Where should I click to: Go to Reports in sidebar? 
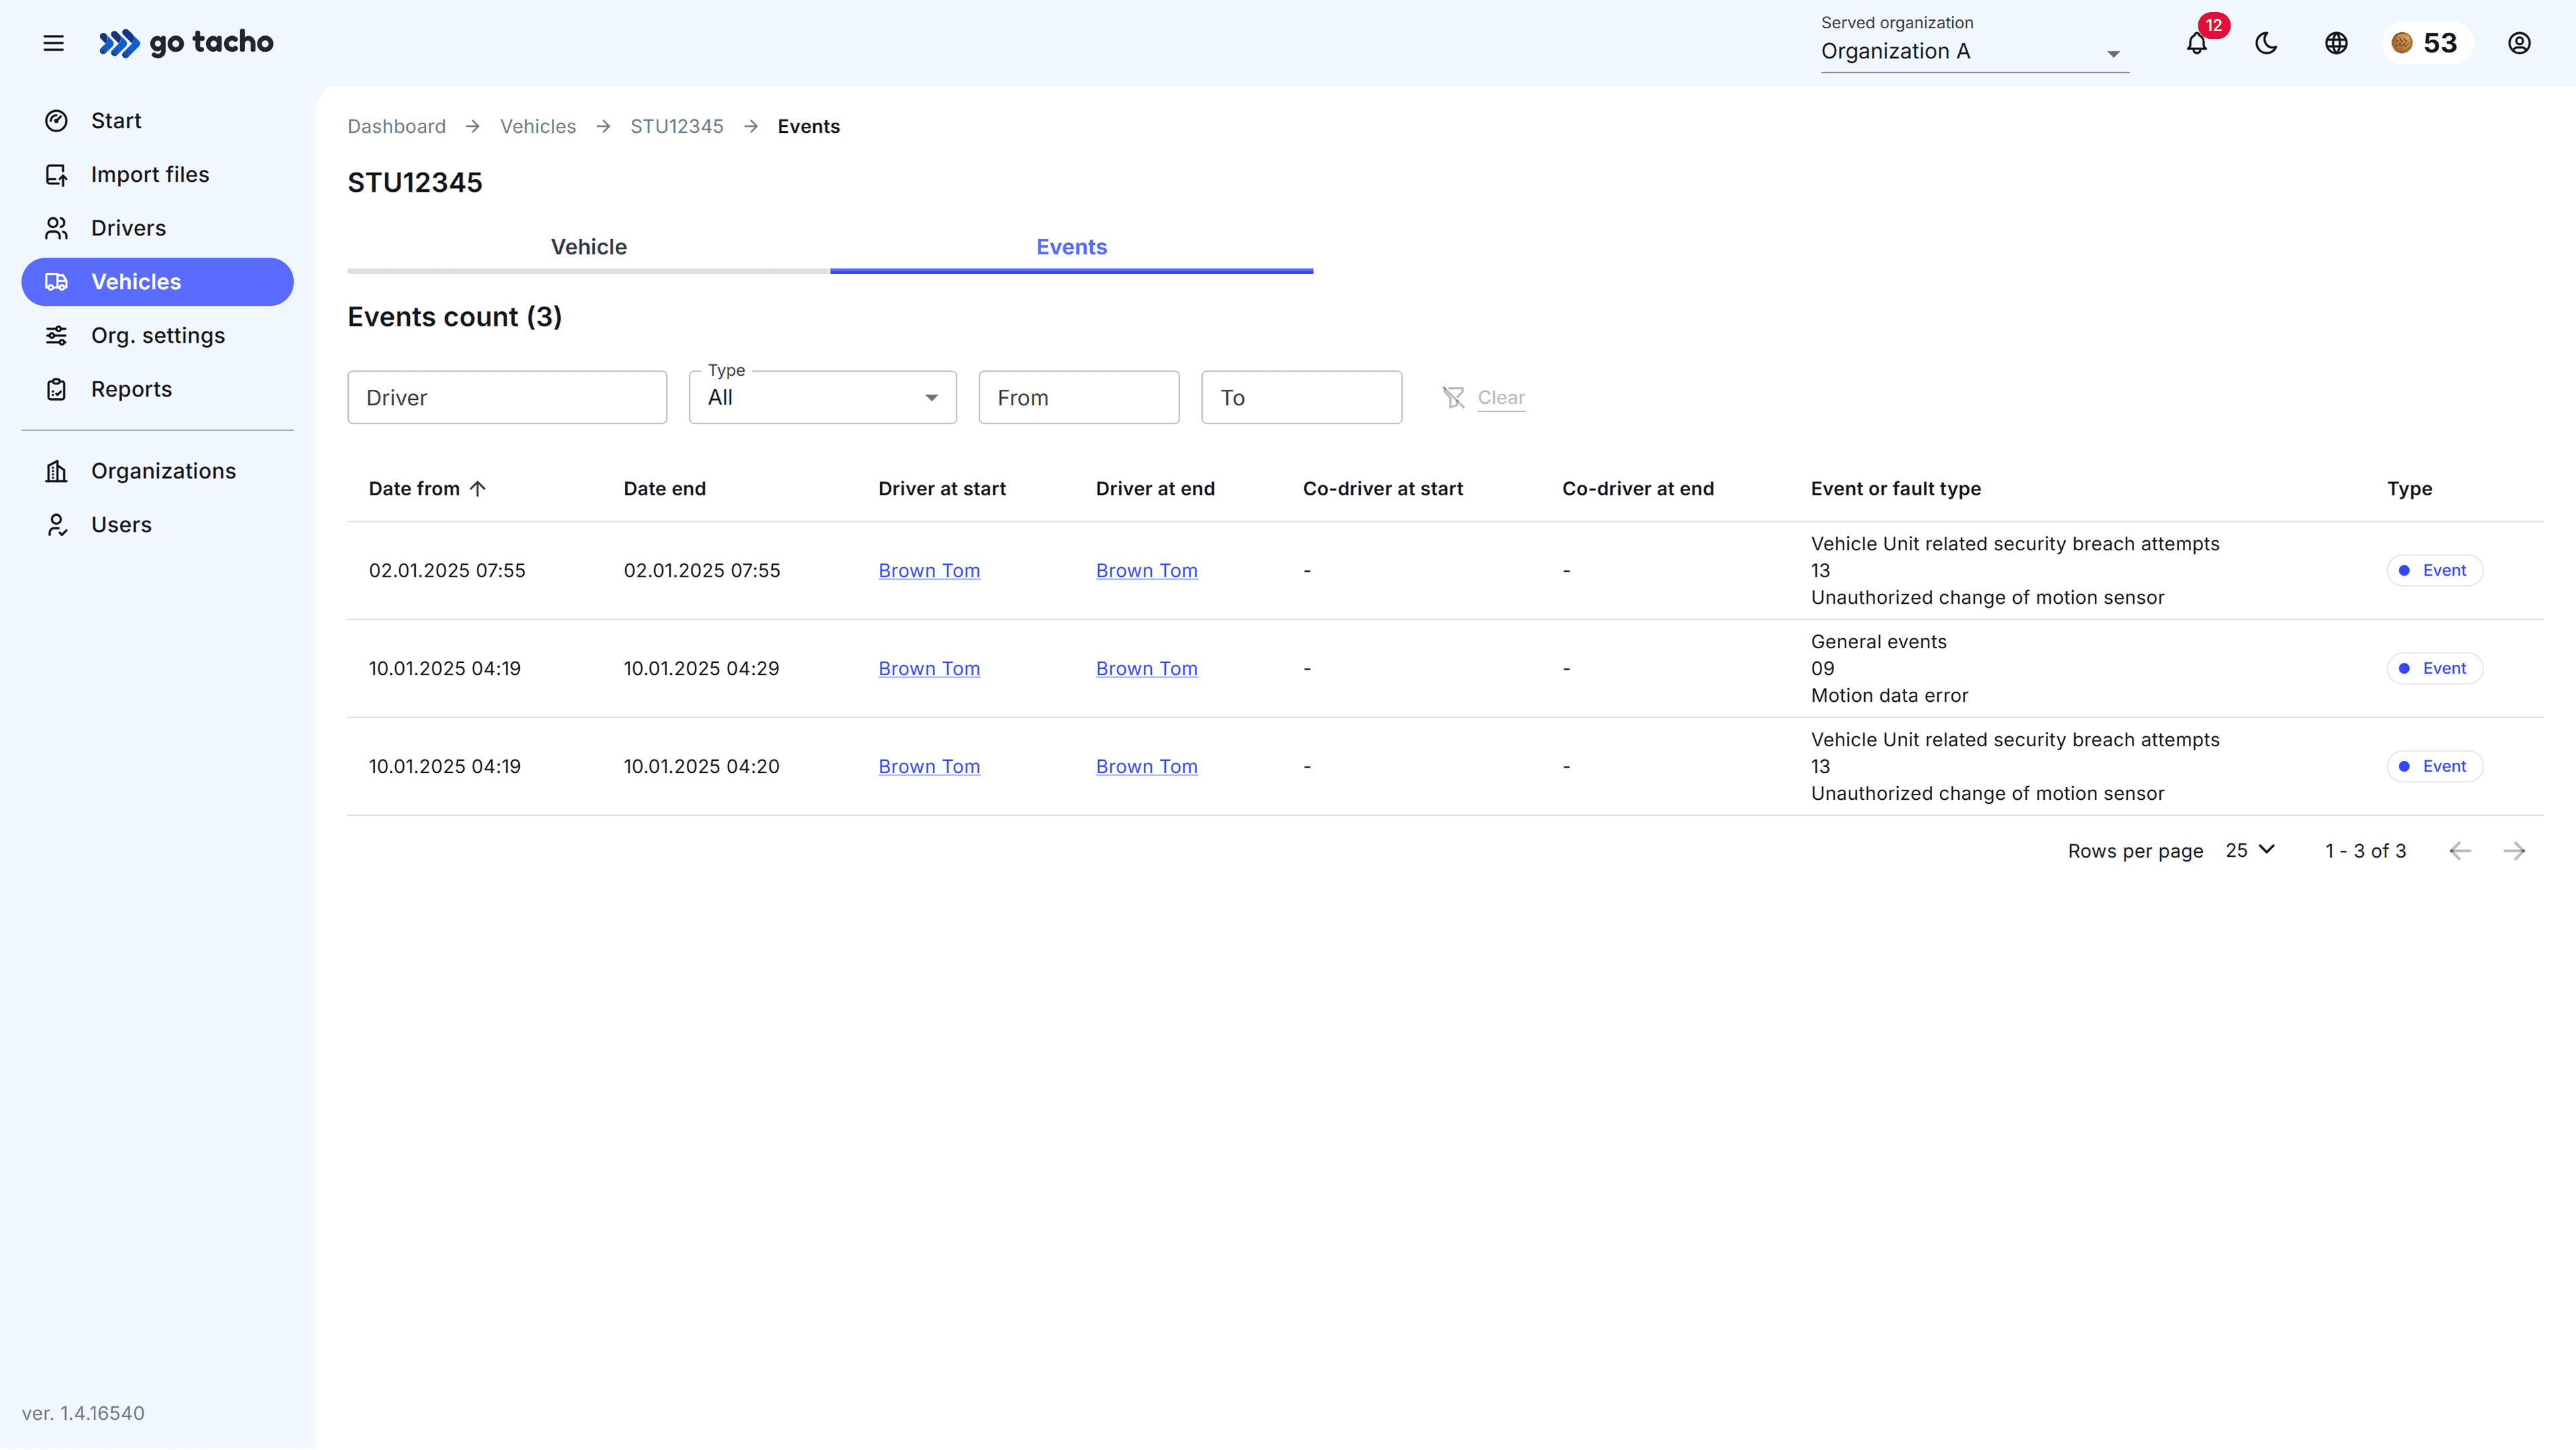point(131,389)
